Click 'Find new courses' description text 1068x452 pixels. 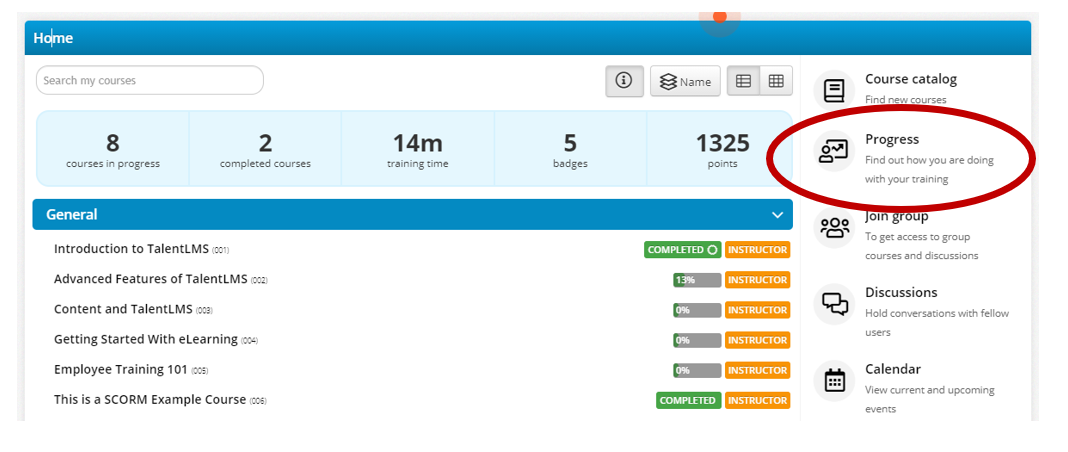pos(906,99)
